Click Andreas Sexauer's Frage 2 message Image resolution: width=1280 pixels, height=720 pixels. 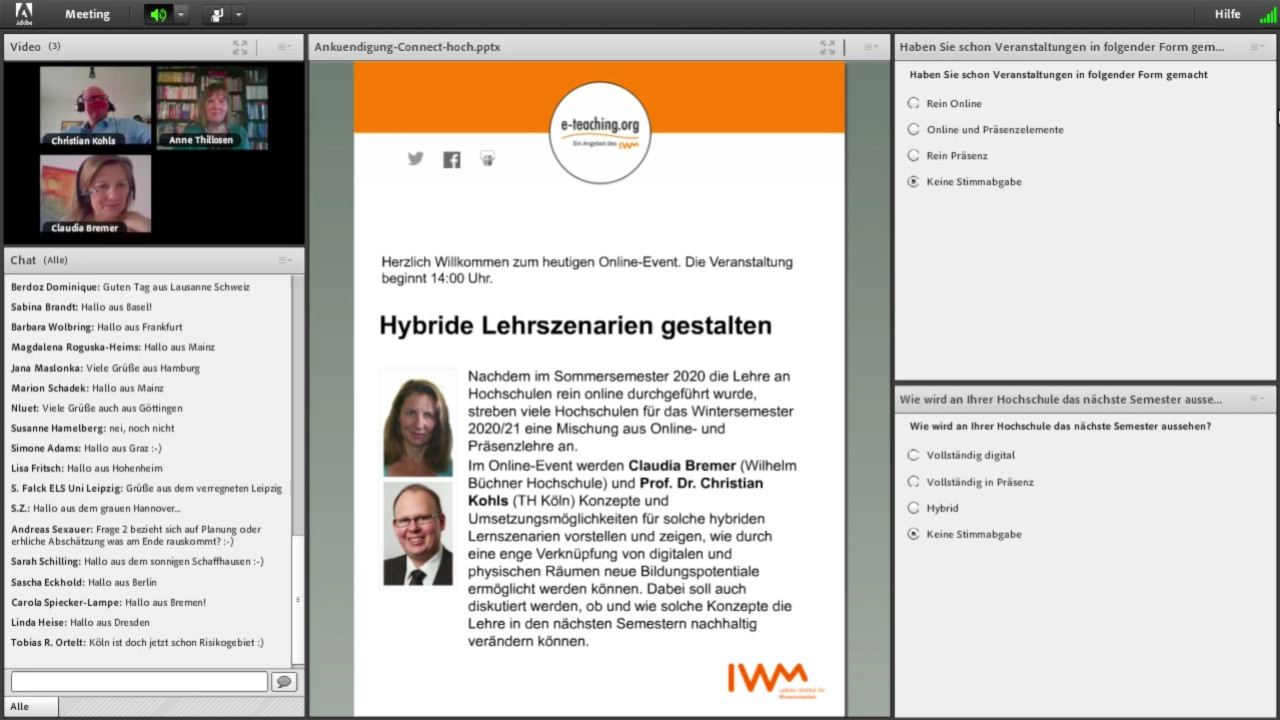(x=137, y=535)
